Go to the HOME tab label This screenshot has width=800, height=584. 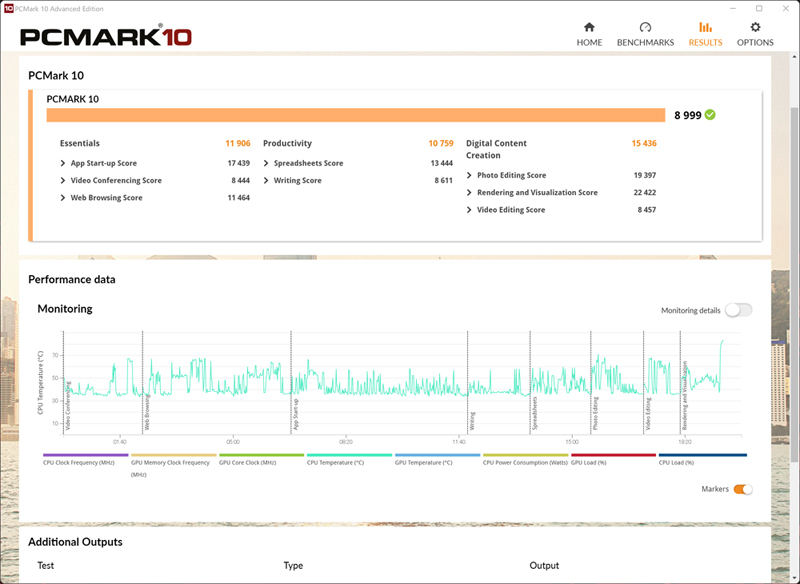point(589,42)
